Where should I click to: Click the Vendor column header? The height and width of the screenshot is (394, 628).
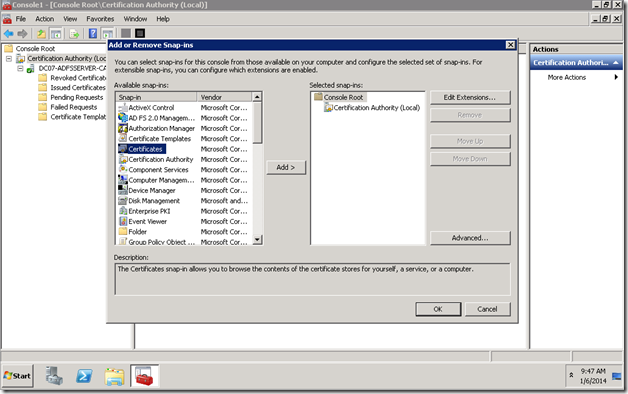224,97
